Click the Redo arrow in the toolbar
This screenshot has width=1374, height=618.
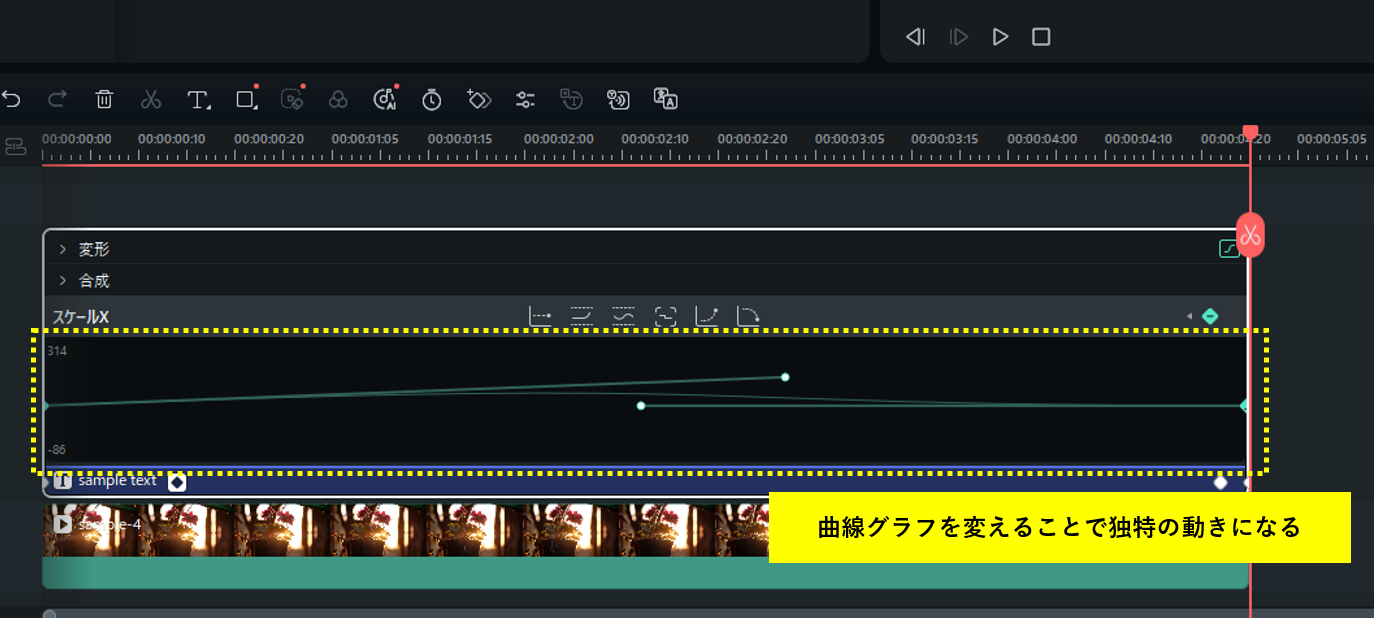57,99
